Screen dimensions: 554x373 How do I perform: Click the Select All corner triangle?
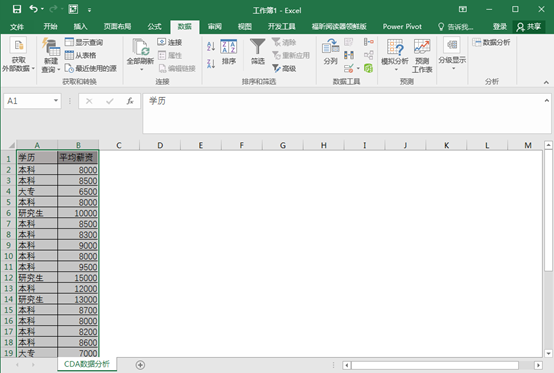pos(11,145)
